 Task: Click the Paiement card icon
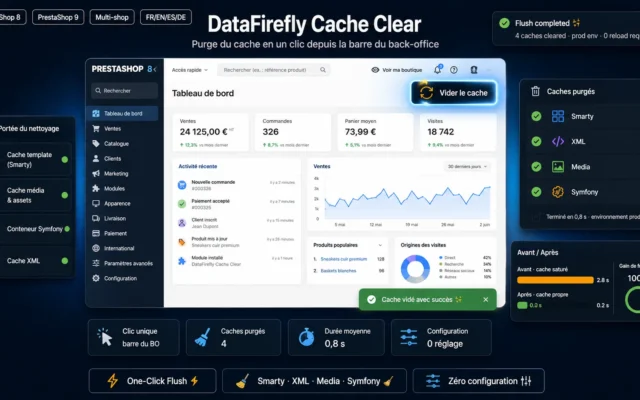coord(96,233)
